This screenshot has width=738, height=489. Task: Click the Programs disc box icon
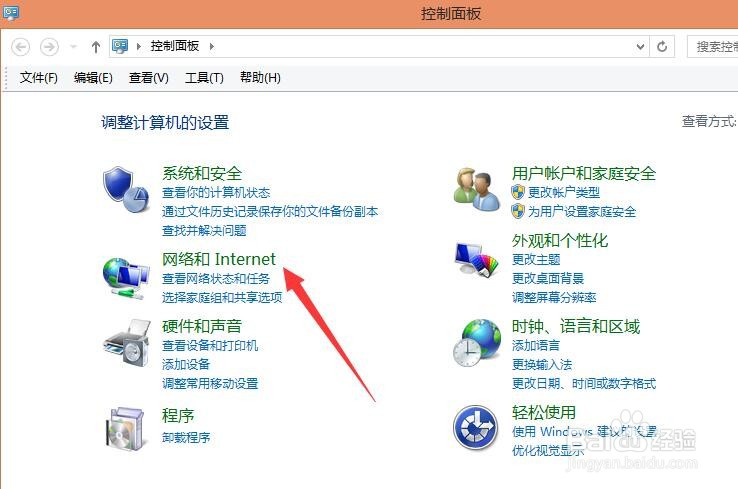click(125, 428)
